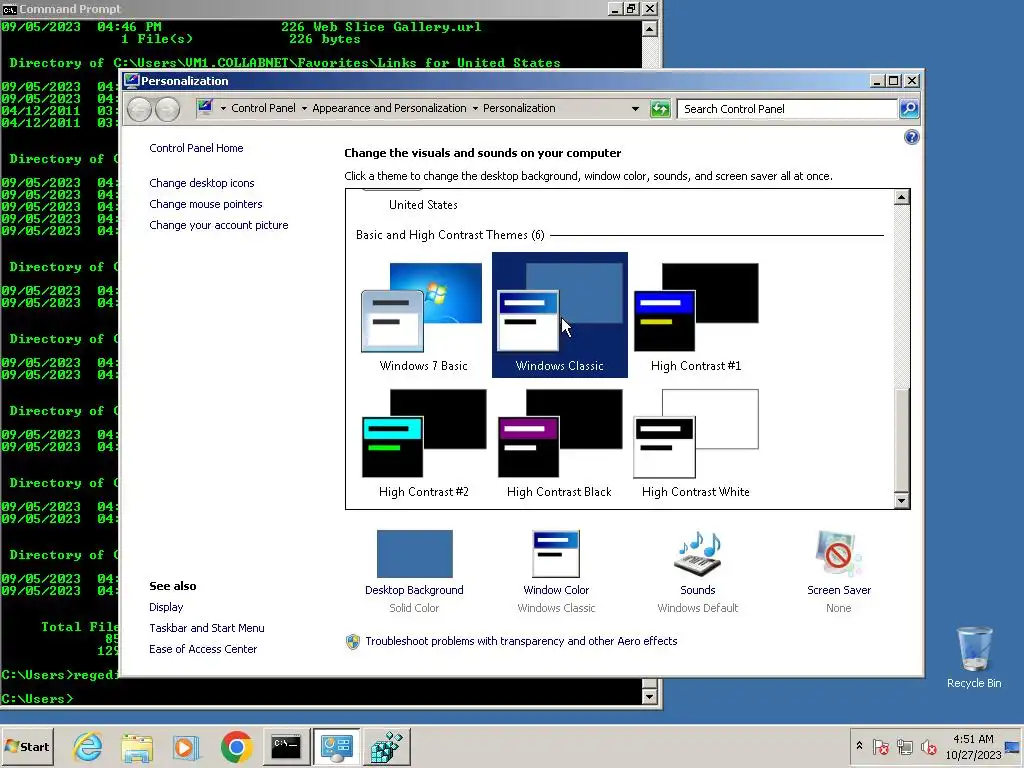The image size is (1024, 768).
Task: Choose the High Contrast White theme
Action: (696, 443)
